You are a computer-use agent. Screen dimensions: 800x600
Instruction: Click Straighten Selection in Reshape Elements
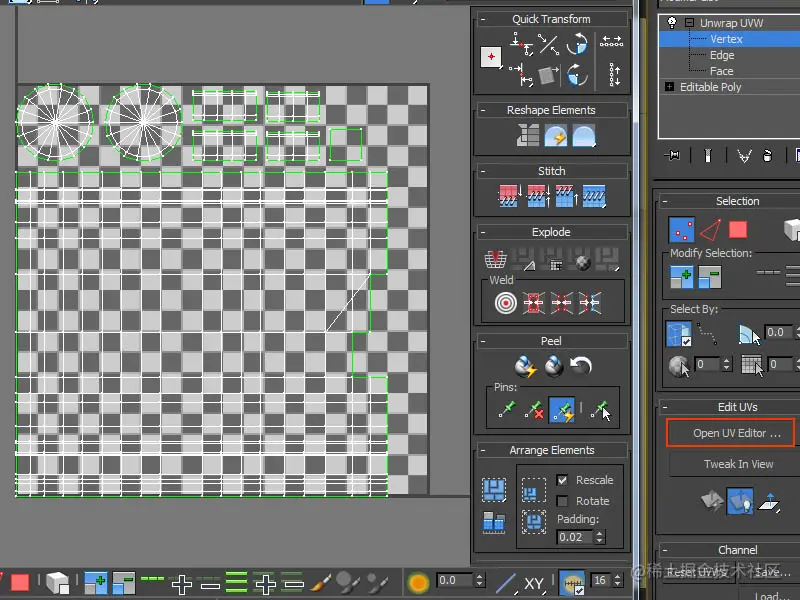[528, 136]
